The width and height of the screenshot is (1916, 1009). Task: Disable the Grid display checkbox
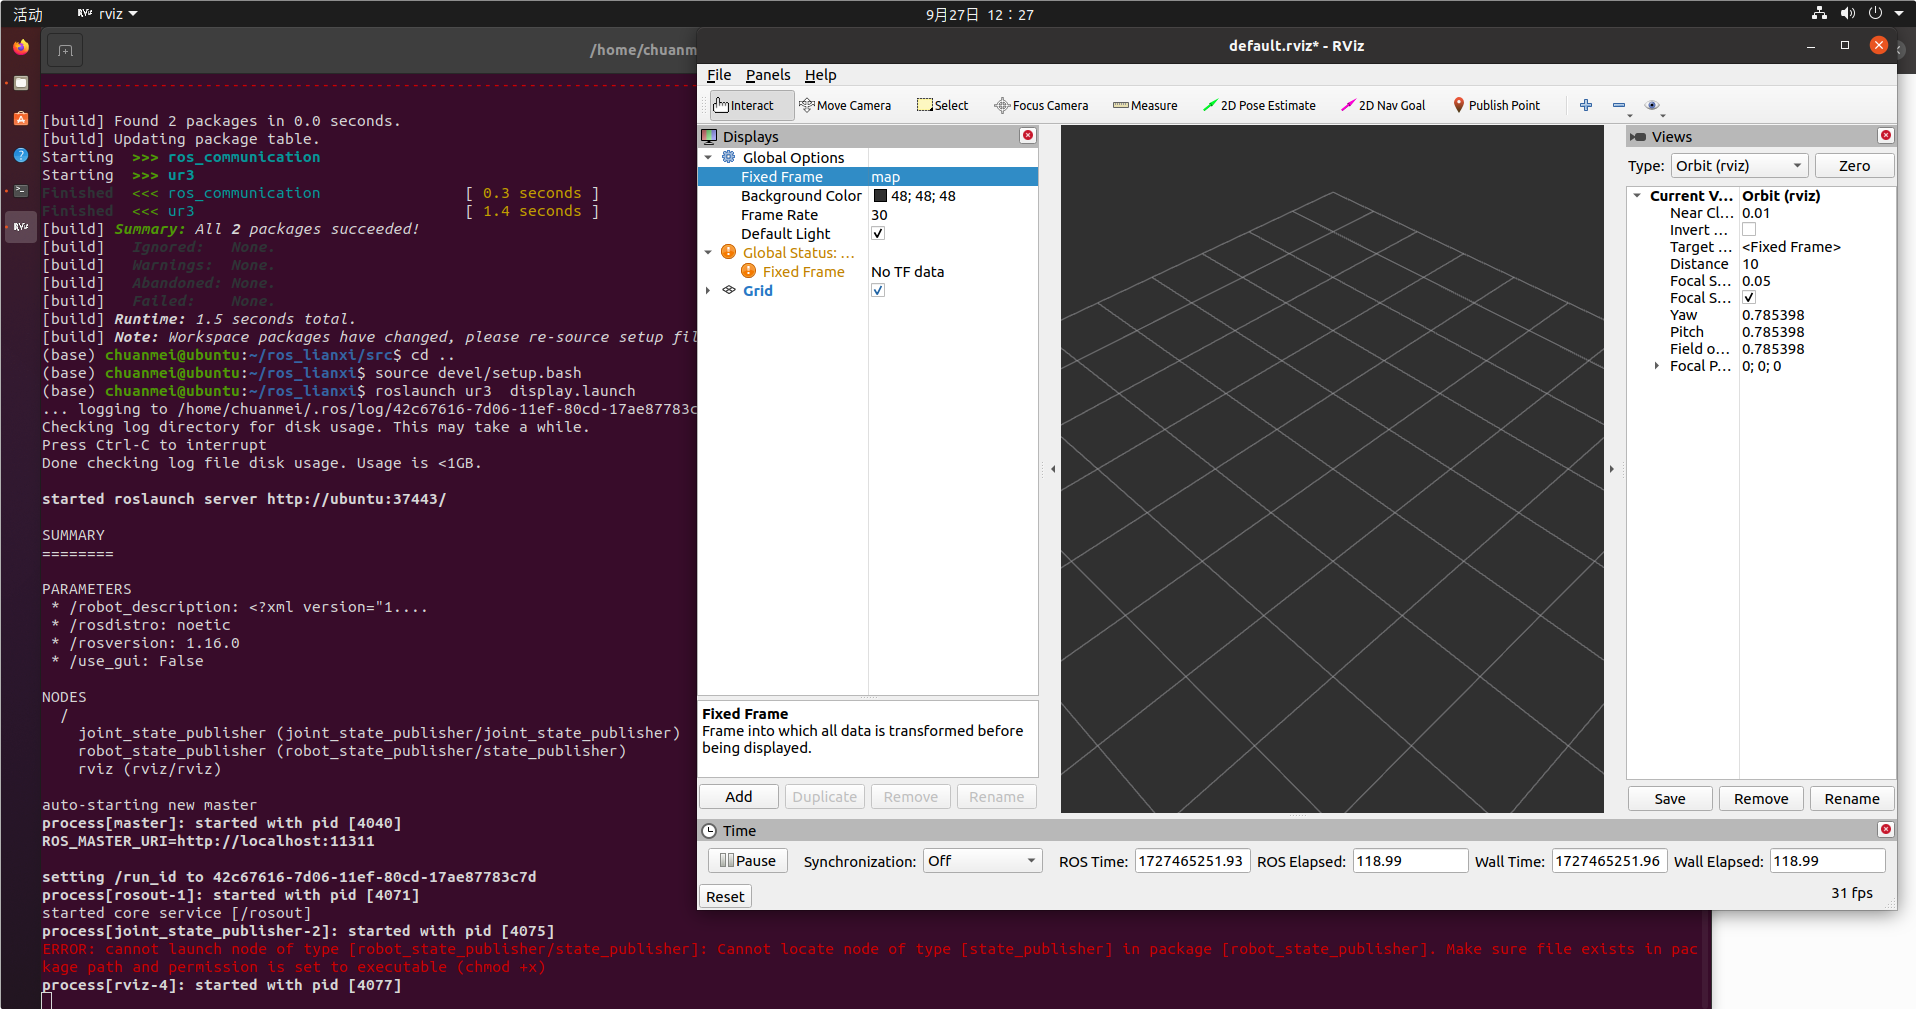[877, 290]
